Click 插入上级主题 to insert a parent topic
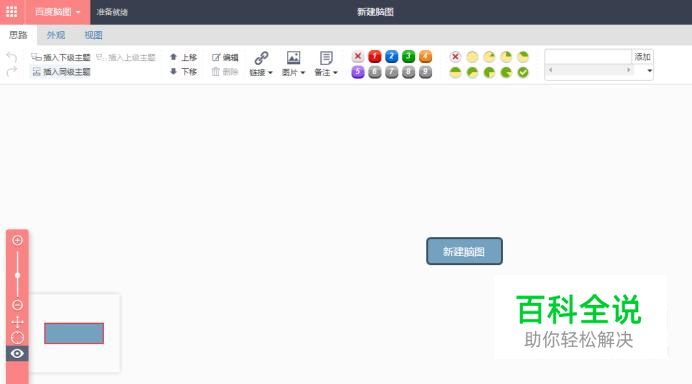 [x=126, y=57]
